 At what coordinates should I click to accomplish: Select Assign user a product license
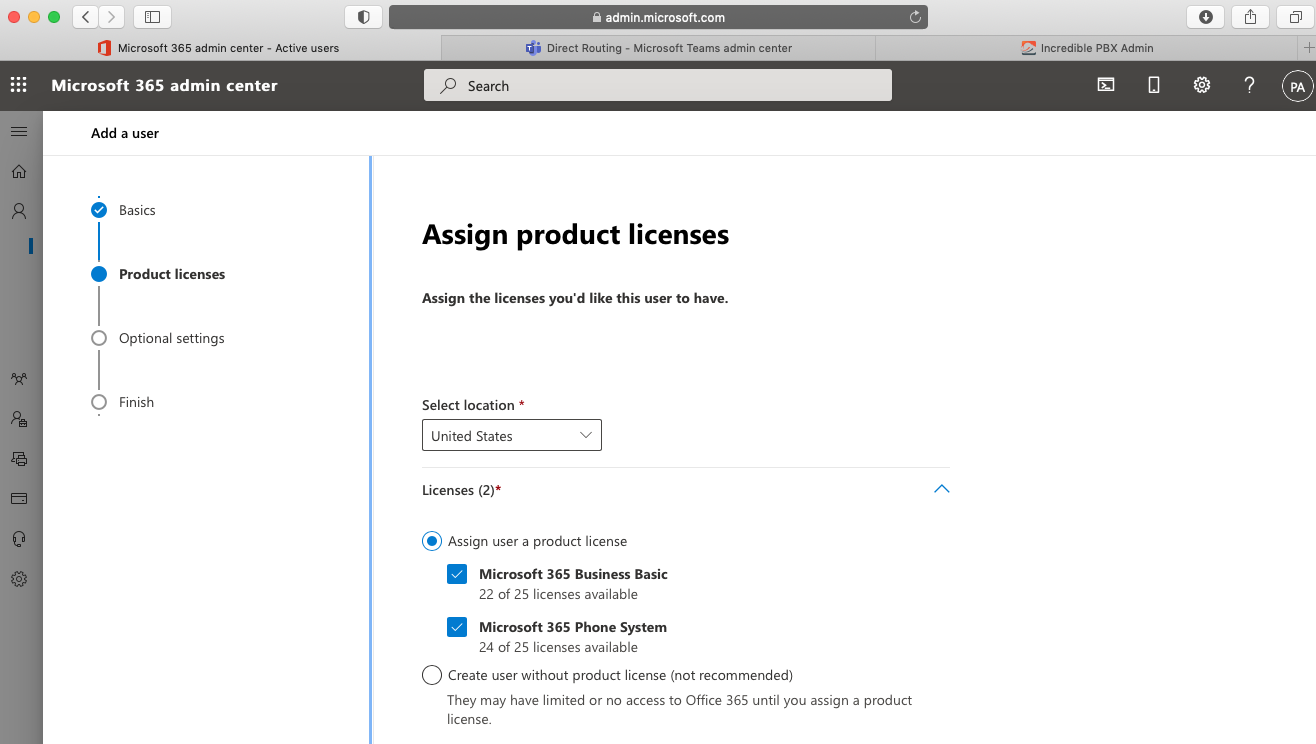[x=432, y=541]
